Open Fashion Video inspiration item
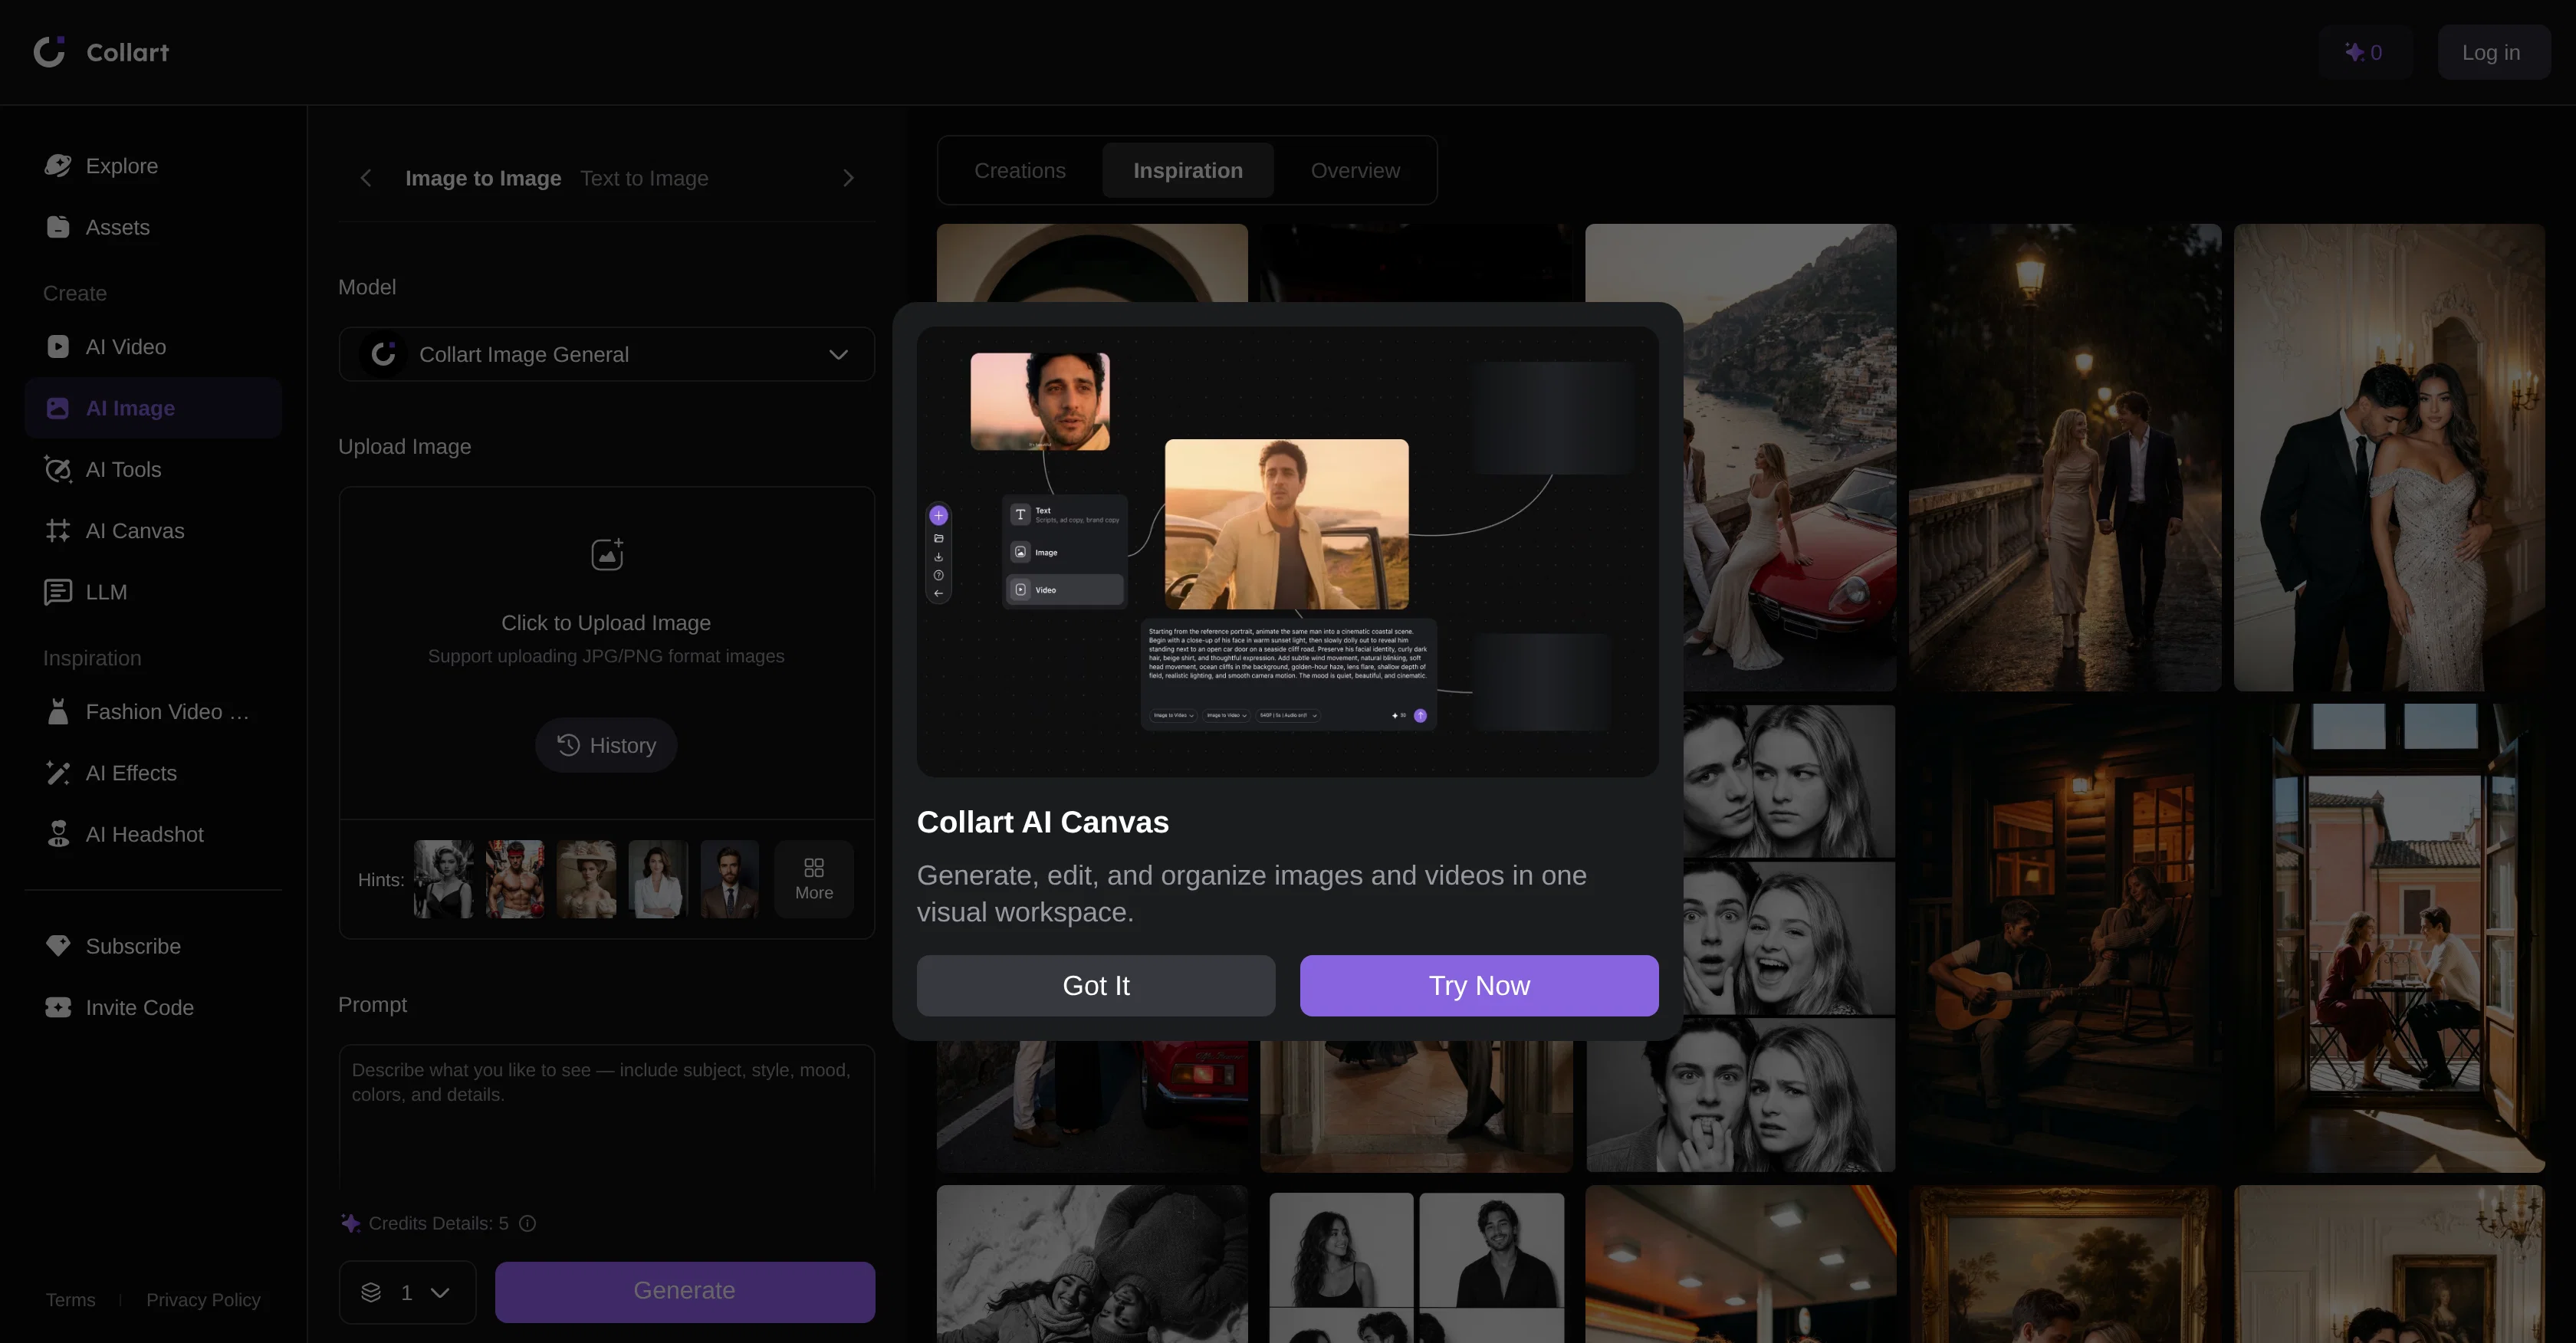 (153, 712)
